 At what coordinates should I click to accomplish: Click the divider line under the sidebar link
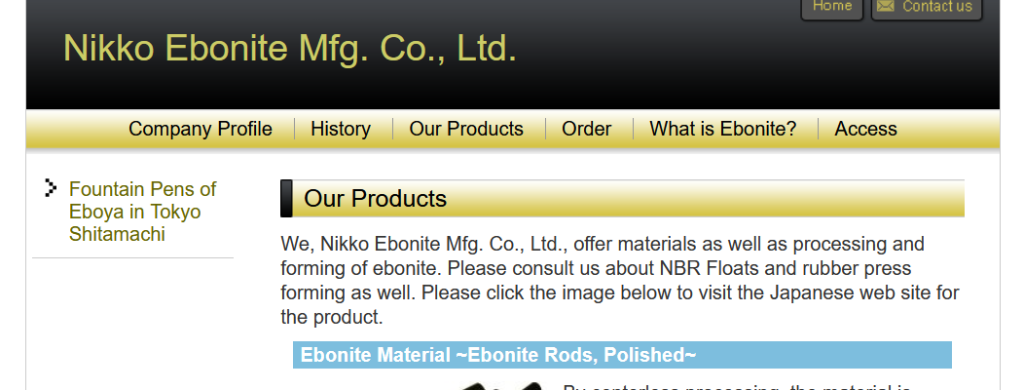pos(133,258)
